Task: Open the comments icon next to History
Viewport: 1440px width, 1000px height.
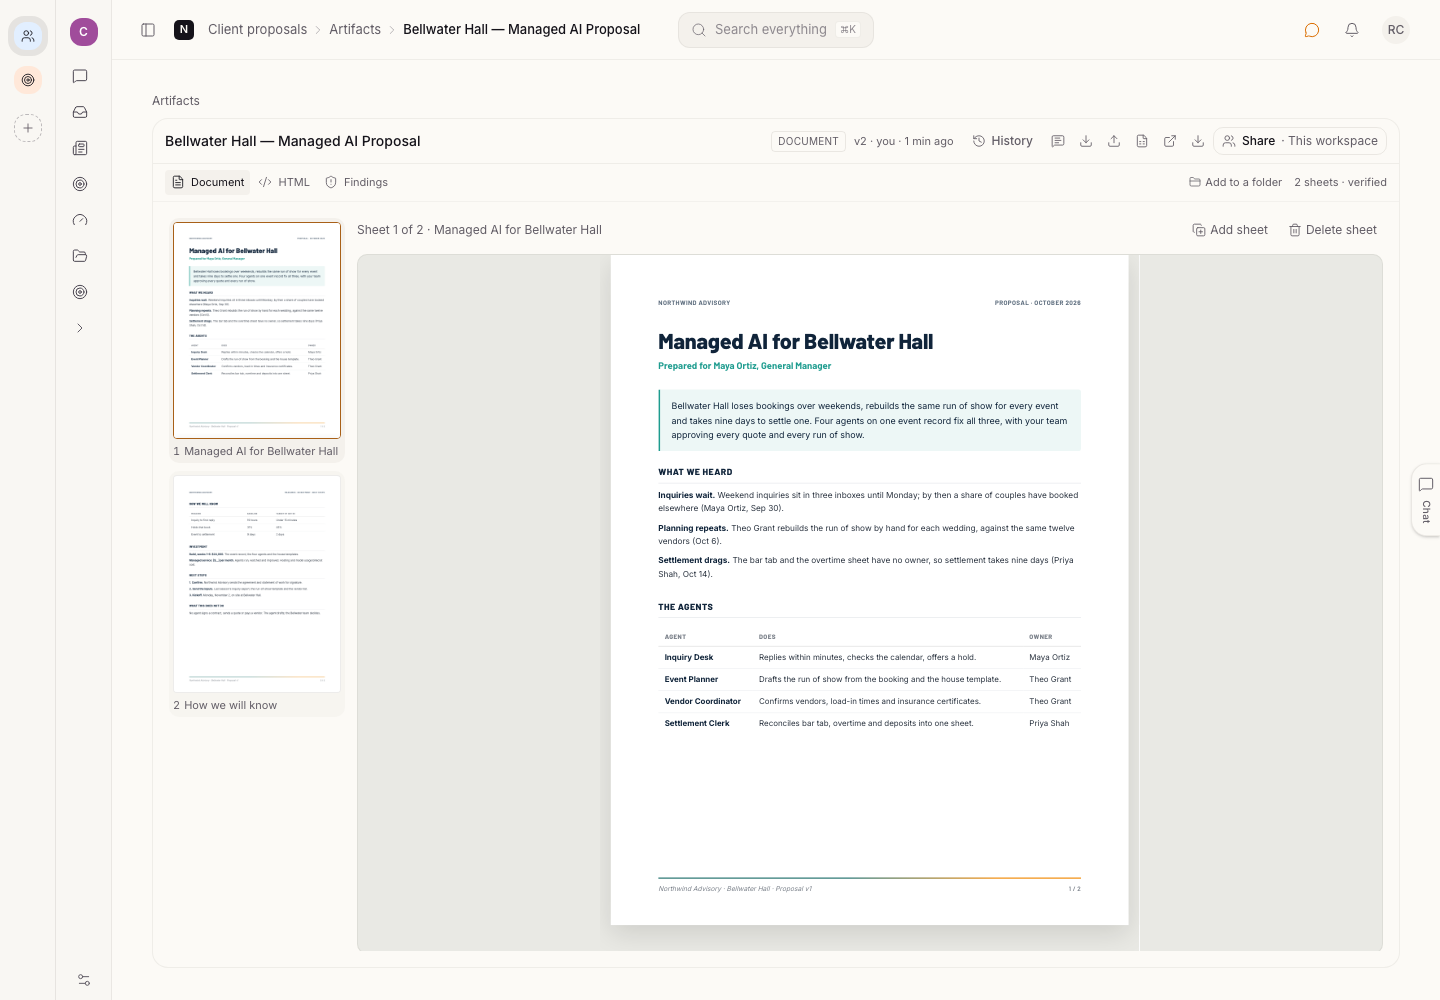Action: 1058,141
